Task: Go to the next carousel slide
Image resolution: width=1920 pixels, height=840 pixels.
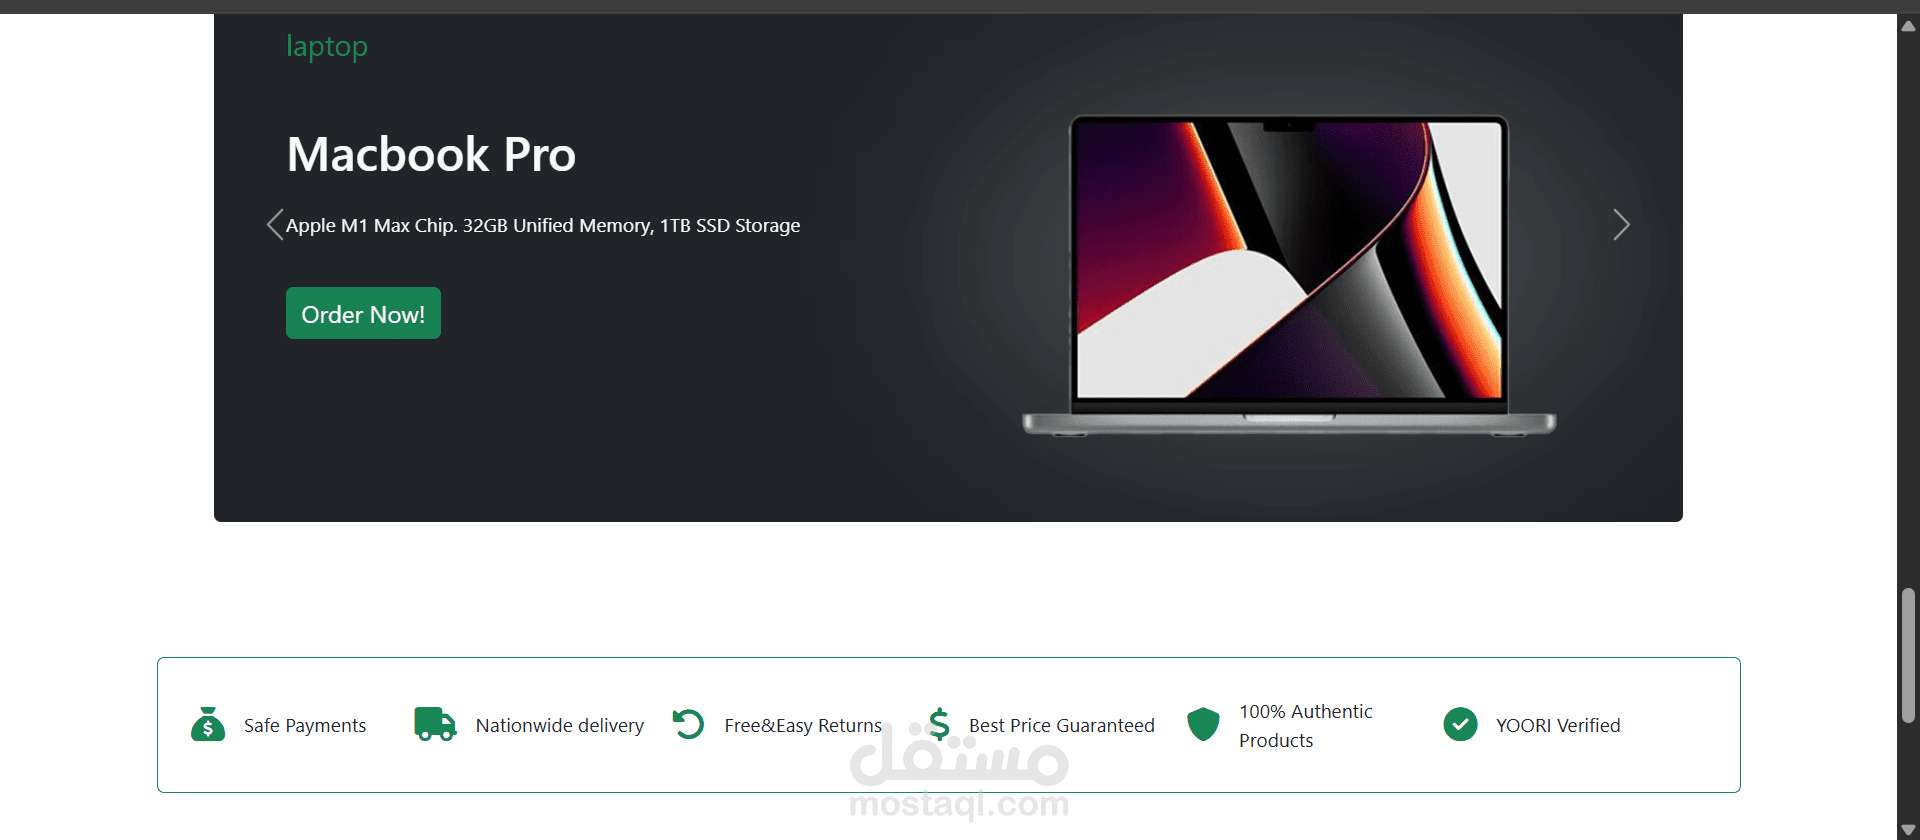Action: [1621, 225]
